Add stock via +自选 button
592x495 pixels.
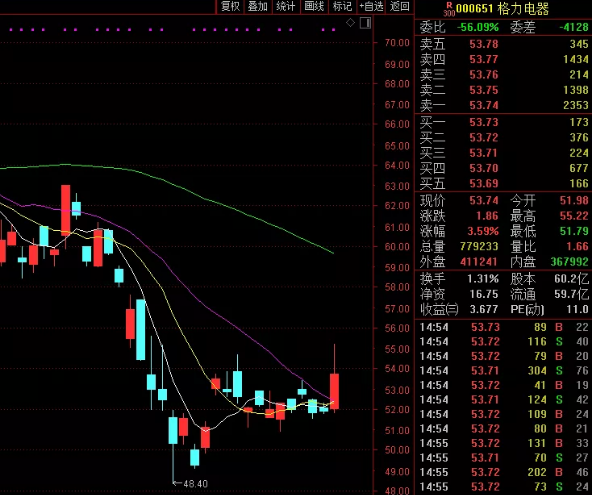[371, 6]
